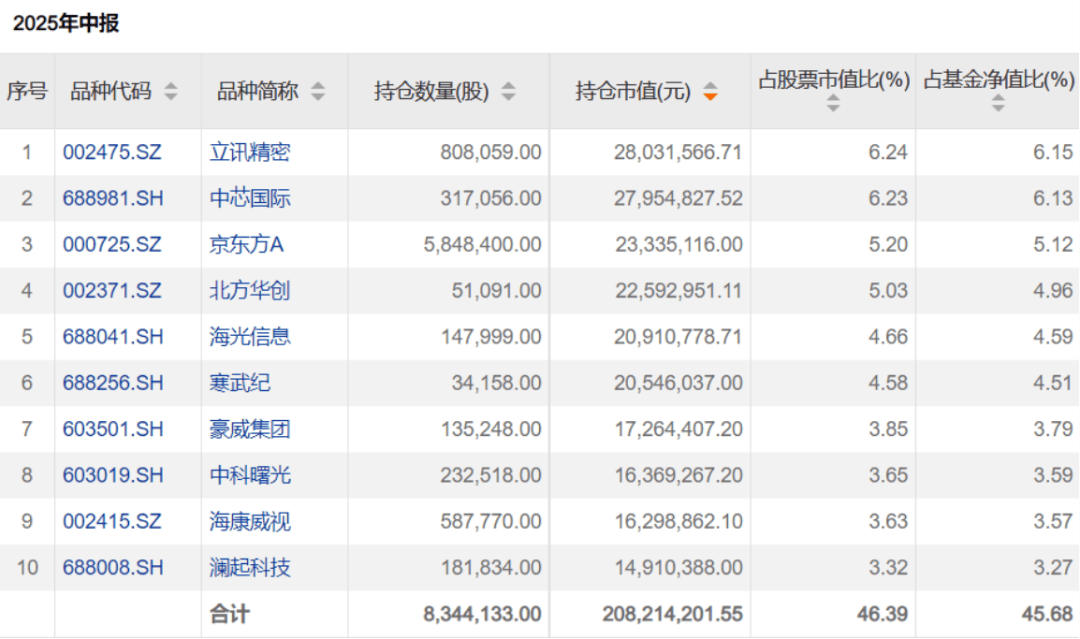Select holding quantity 587,770.00
The image size is (1080, 639).
[x=491, y=521]
